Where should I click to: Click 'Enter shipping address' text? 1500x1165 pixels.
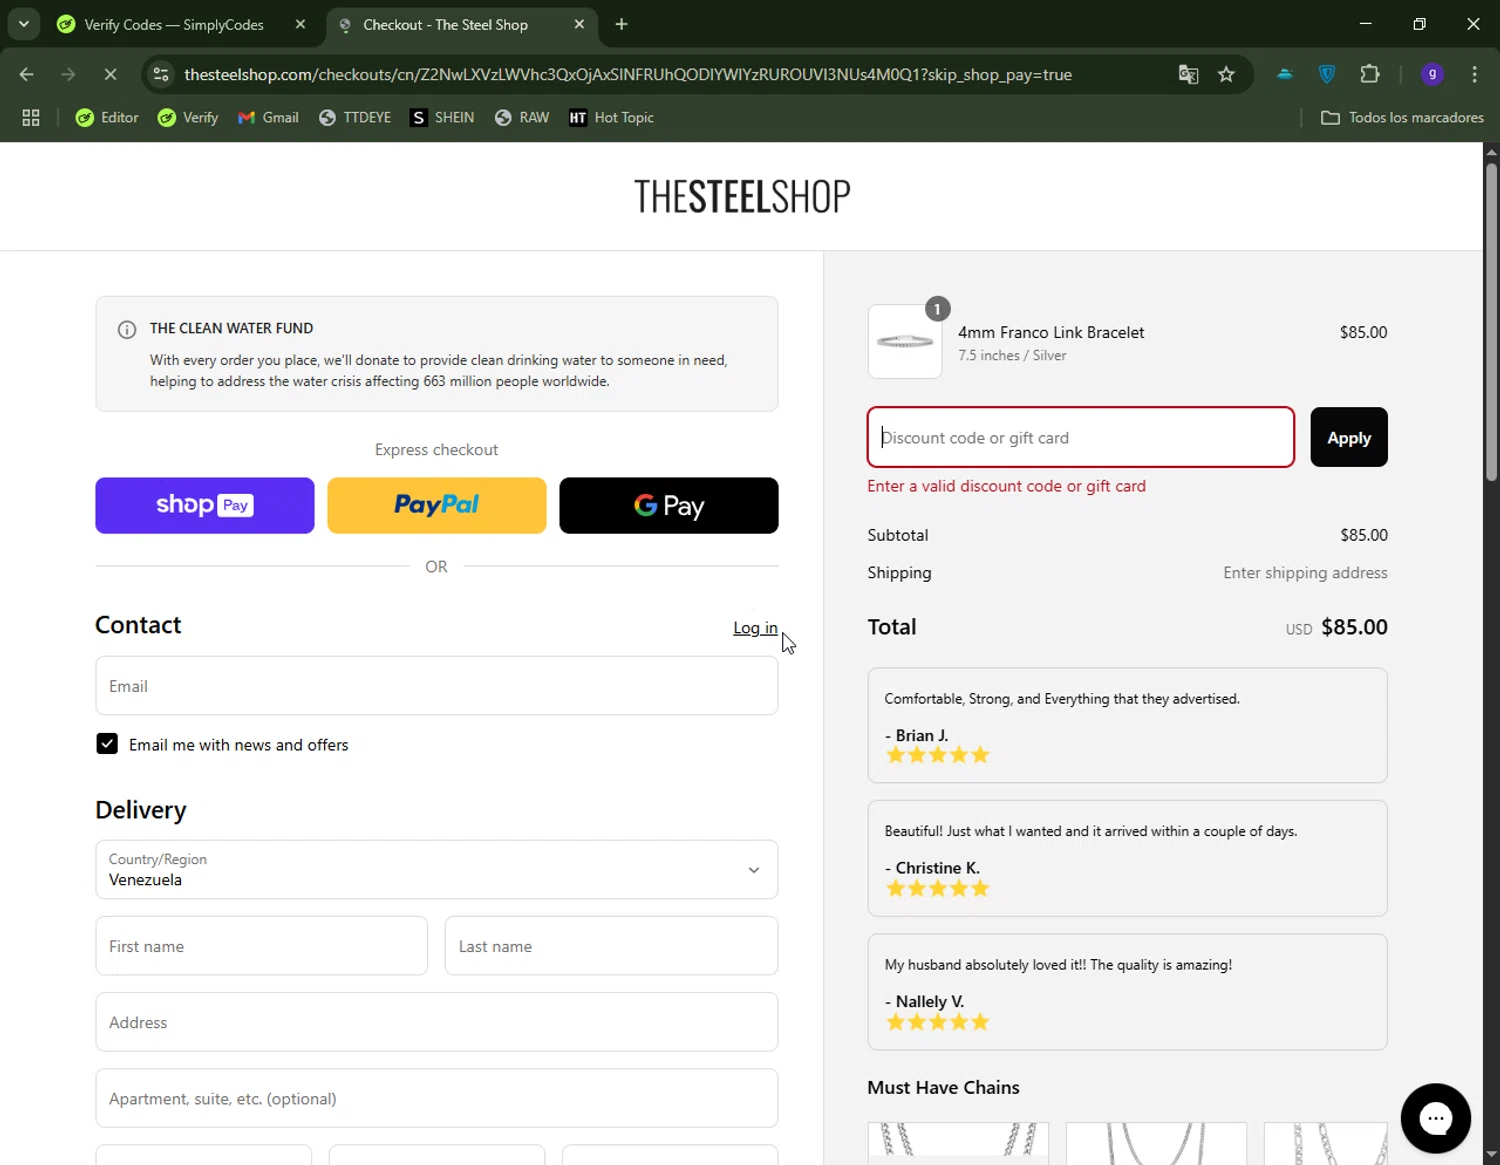[1305, 573]
